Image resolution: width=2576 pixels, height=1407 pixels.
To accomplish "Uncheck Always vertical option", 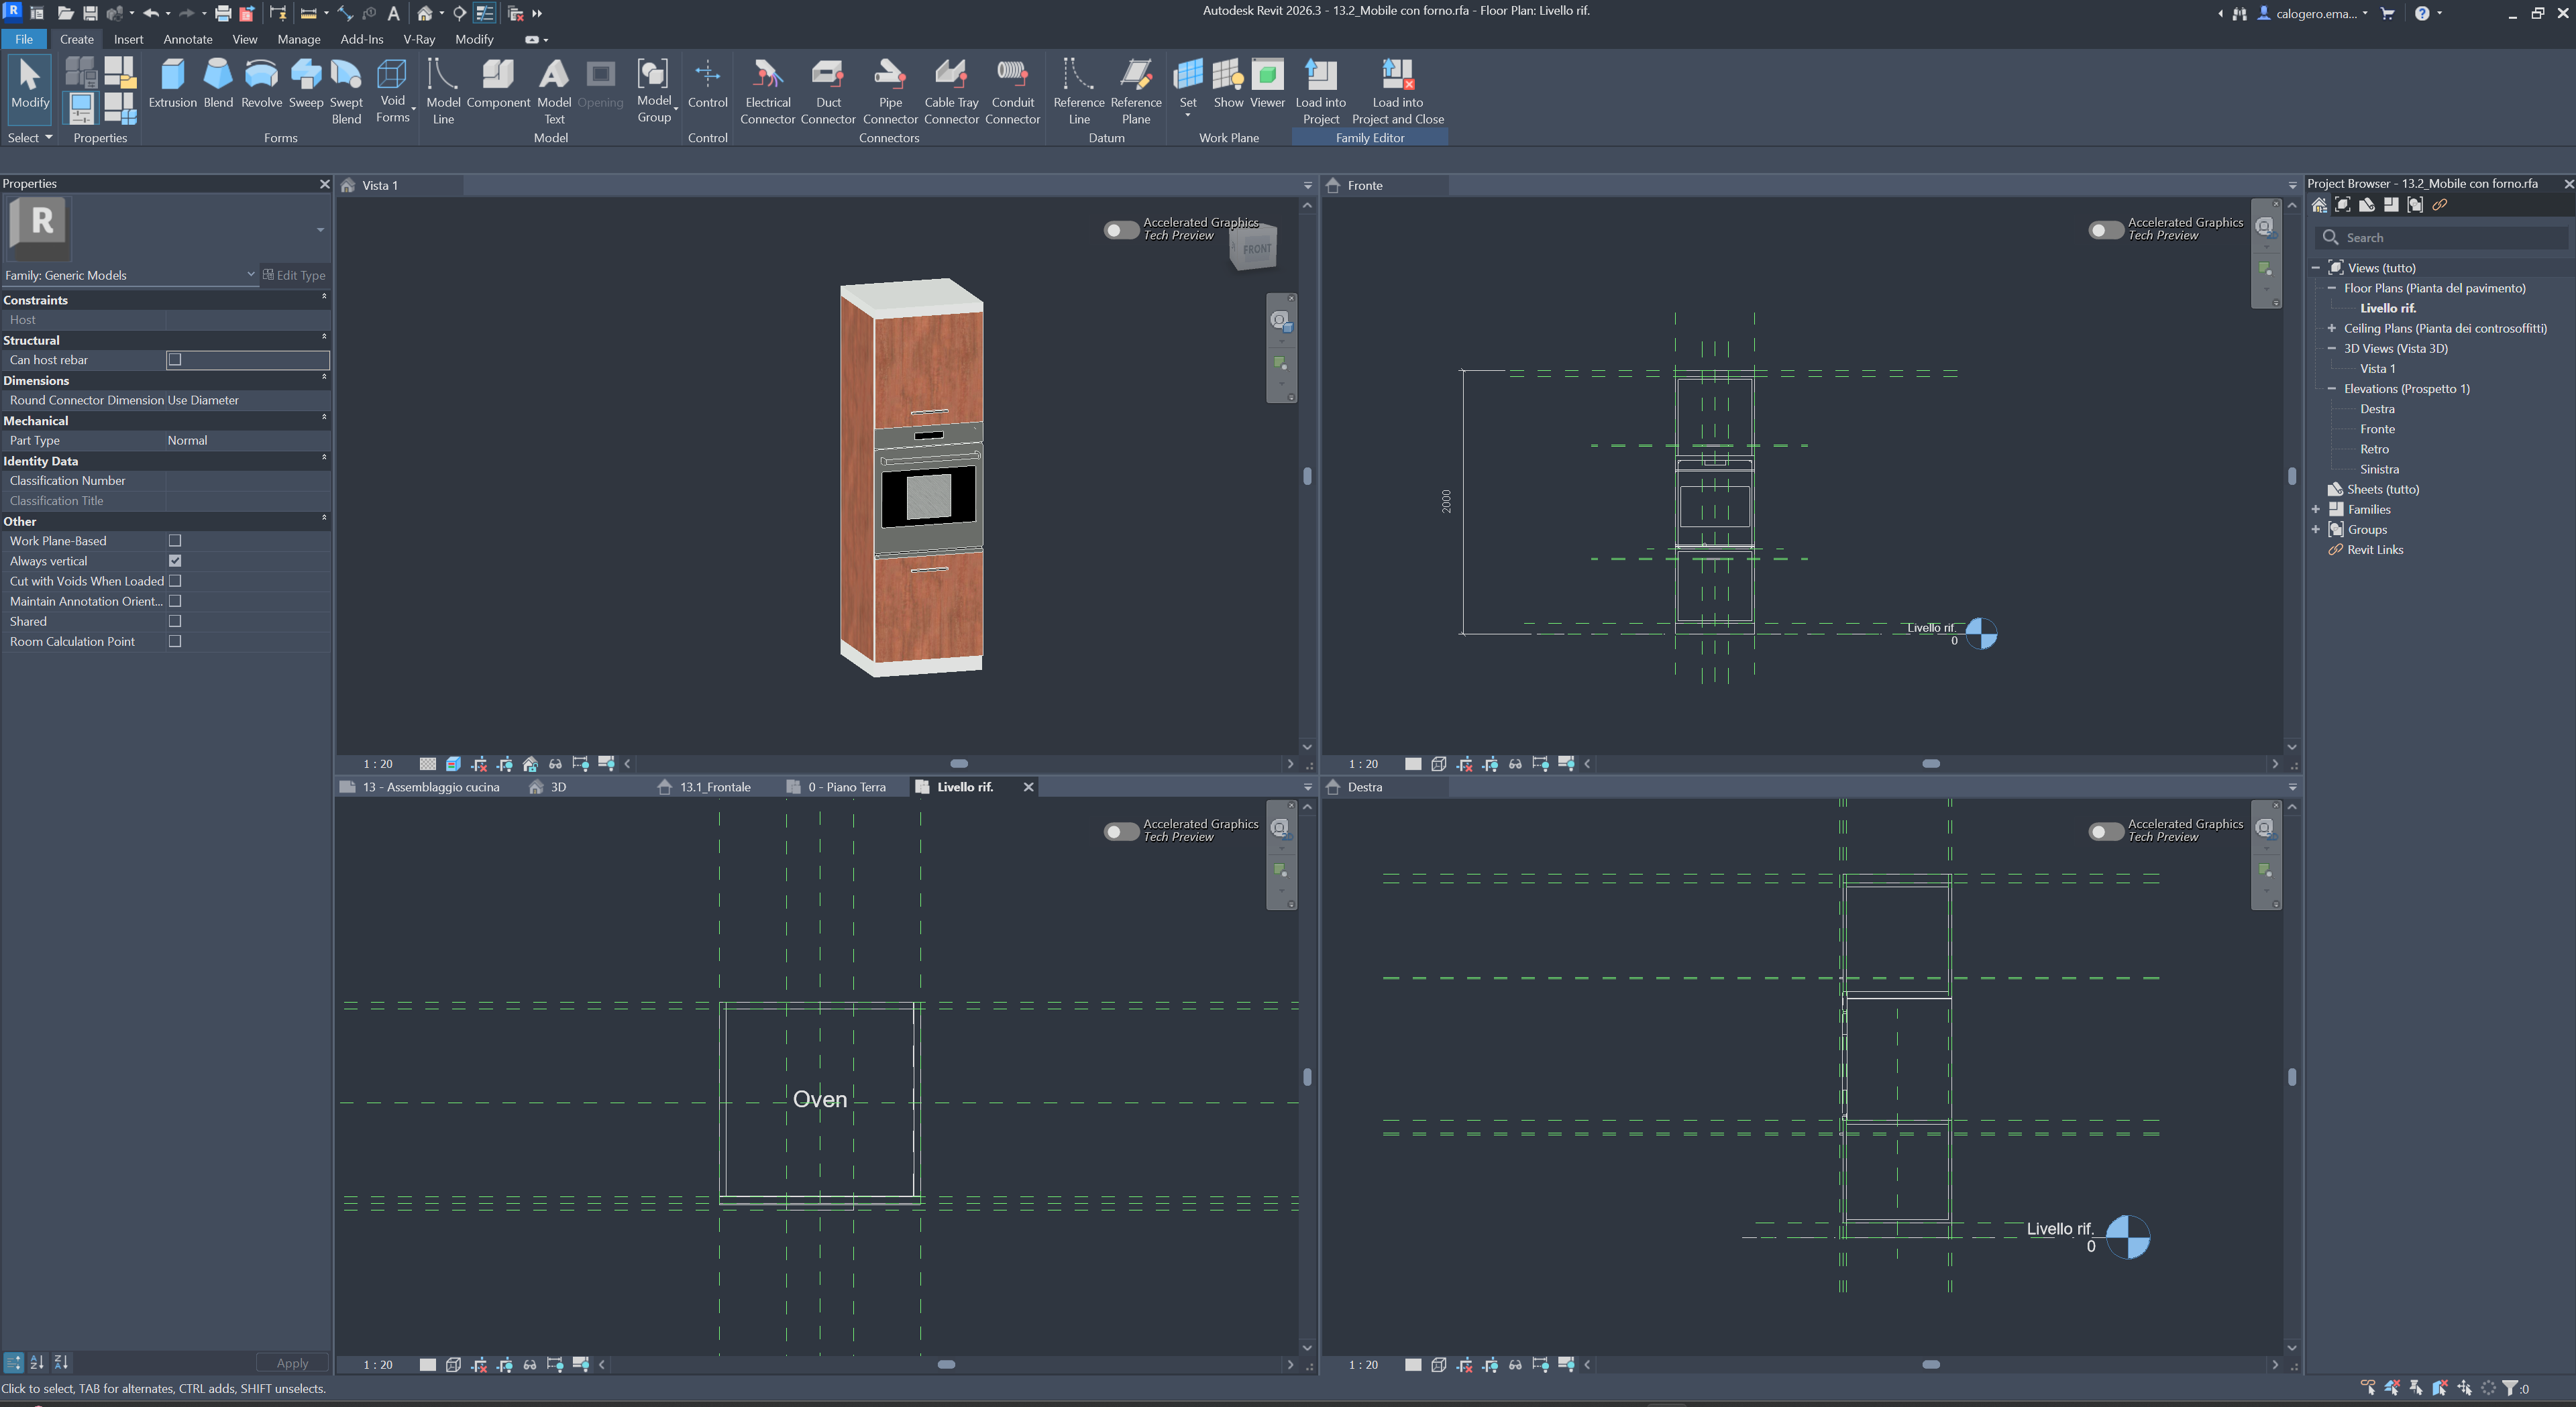I will tap(175, 561).
